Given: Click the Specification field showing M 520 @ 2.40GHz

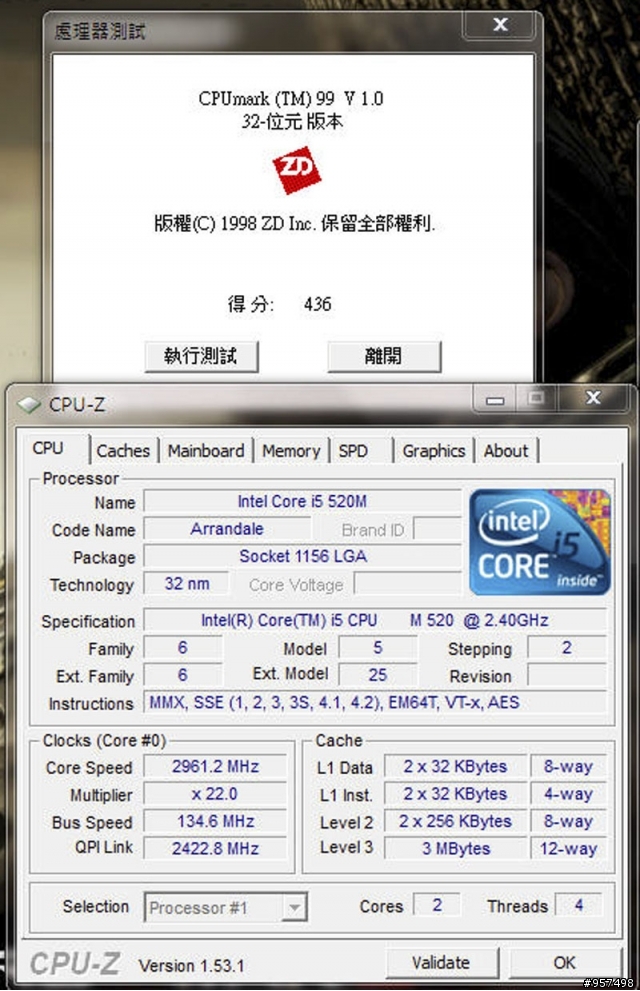Looking at the screenshot, I should pyautogui.click(x=375, y=620).
